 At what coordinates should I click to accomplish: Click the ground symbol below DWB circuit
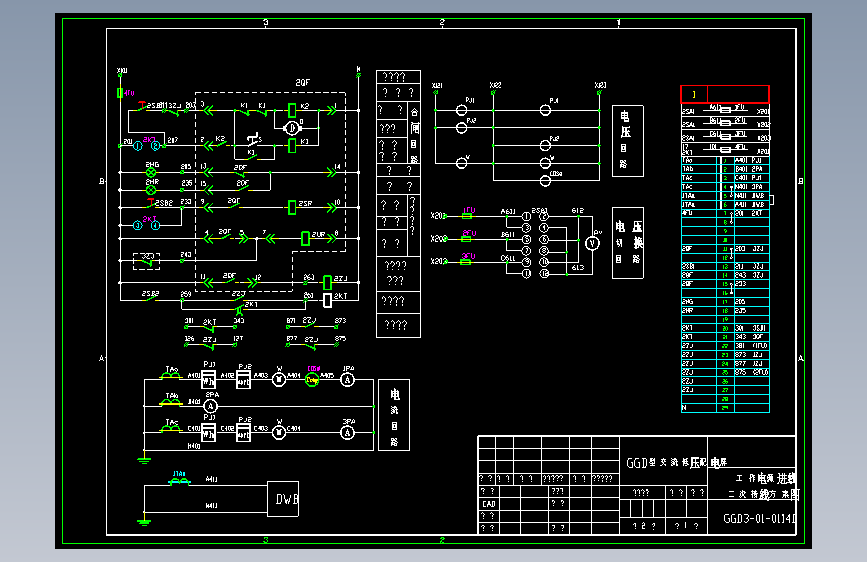[x=144, y=521]
